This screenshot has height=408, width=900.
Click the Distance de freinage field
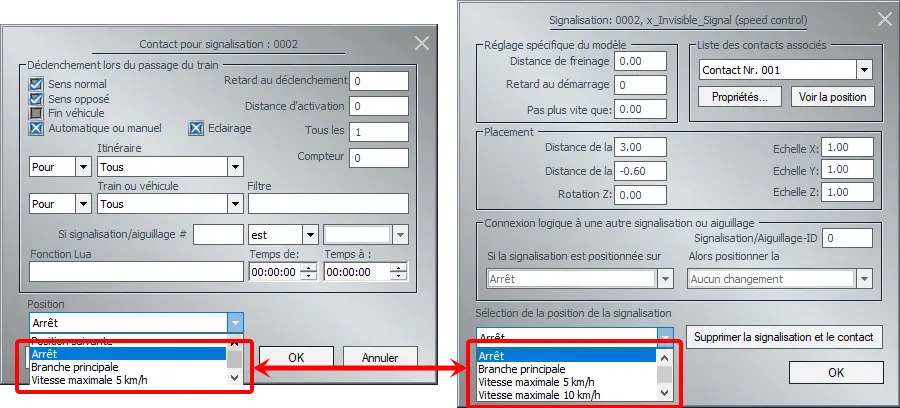coord(640,61)
